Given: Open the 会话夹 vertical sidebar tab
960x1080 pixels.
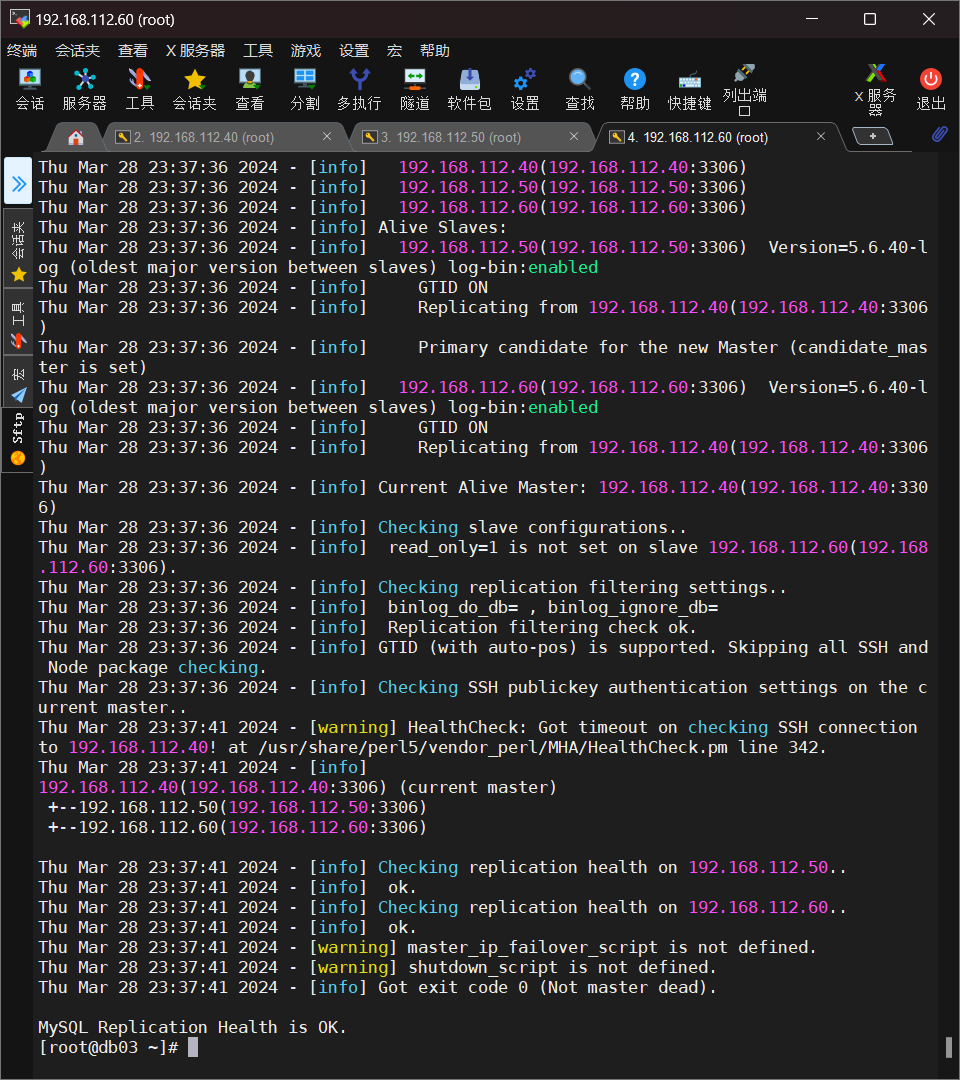Looking at the screenshot, I should 18,250.
